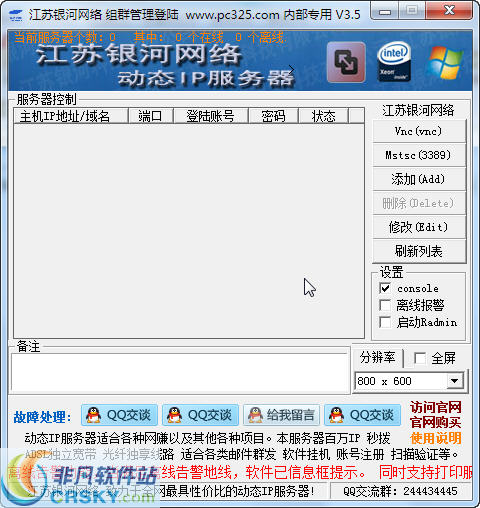Image resolution: width=480 pixels, height=508 pixels.
Task: Minimize the window
Action: (385, 12)
